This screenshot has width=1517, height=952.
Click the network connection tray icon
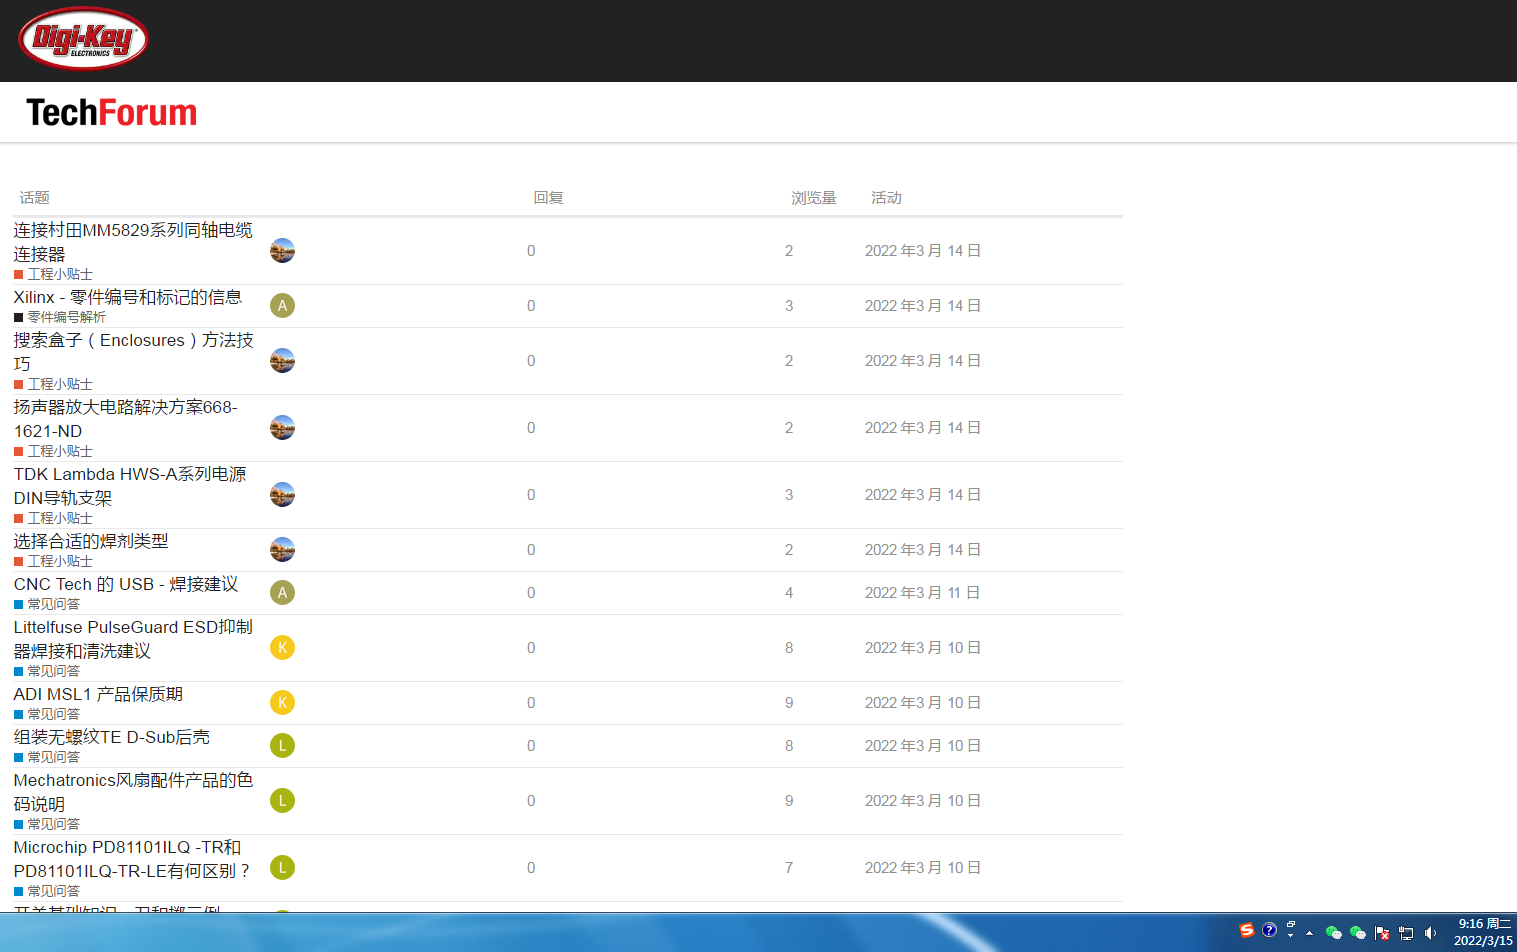(x=1406, y=933)
